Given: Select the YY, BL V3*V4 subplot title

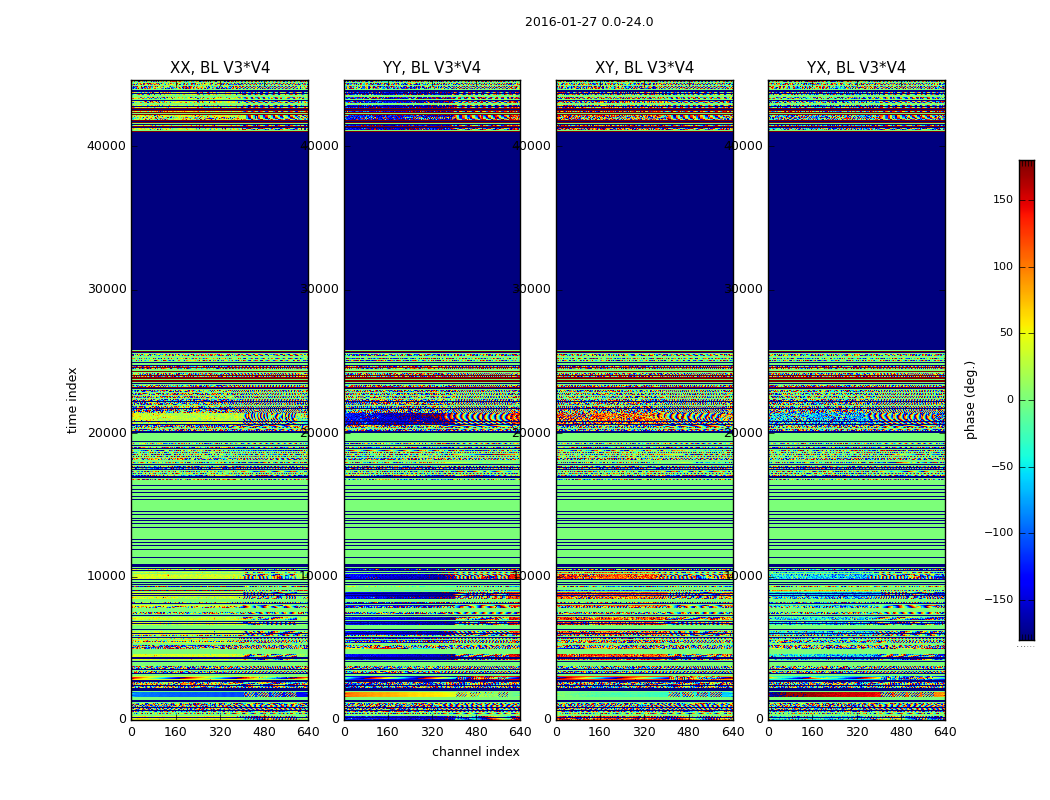Looking at the screenshot, I should click(431, 68).
